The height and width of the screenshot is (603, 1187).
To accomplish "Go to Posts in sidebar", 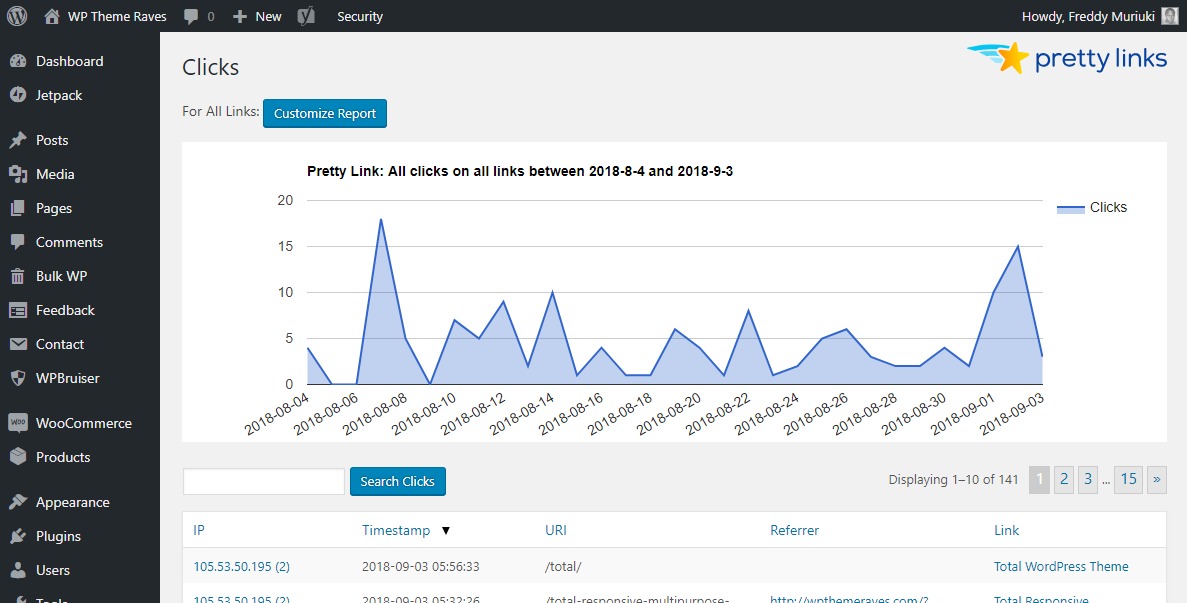I will tap(52, 140).
